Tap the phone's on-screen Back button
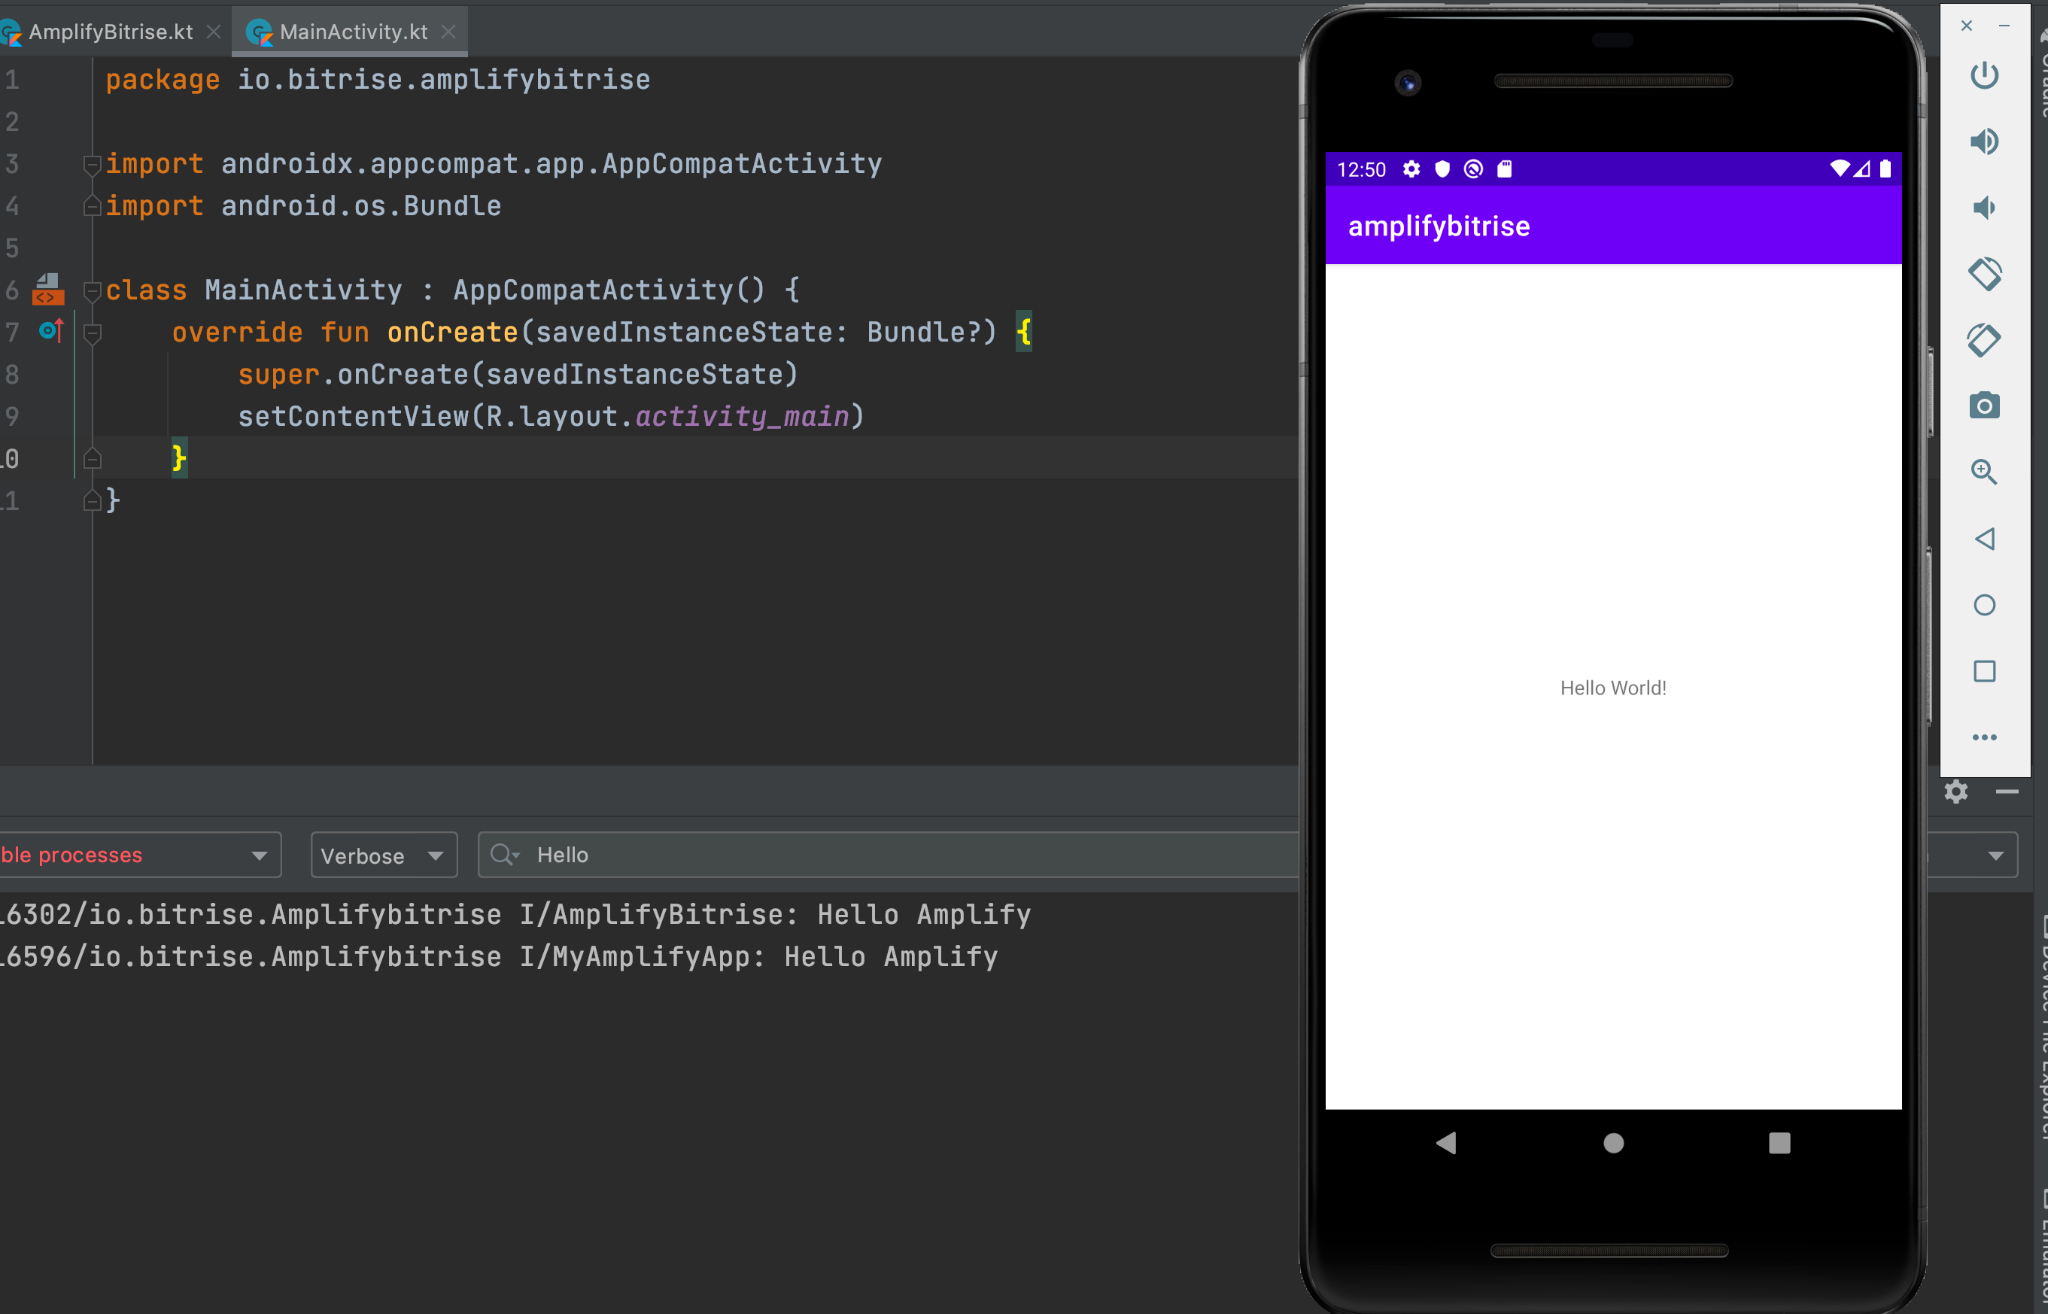Viewport: 2048px width, 1314px height. (1446, 1143)
